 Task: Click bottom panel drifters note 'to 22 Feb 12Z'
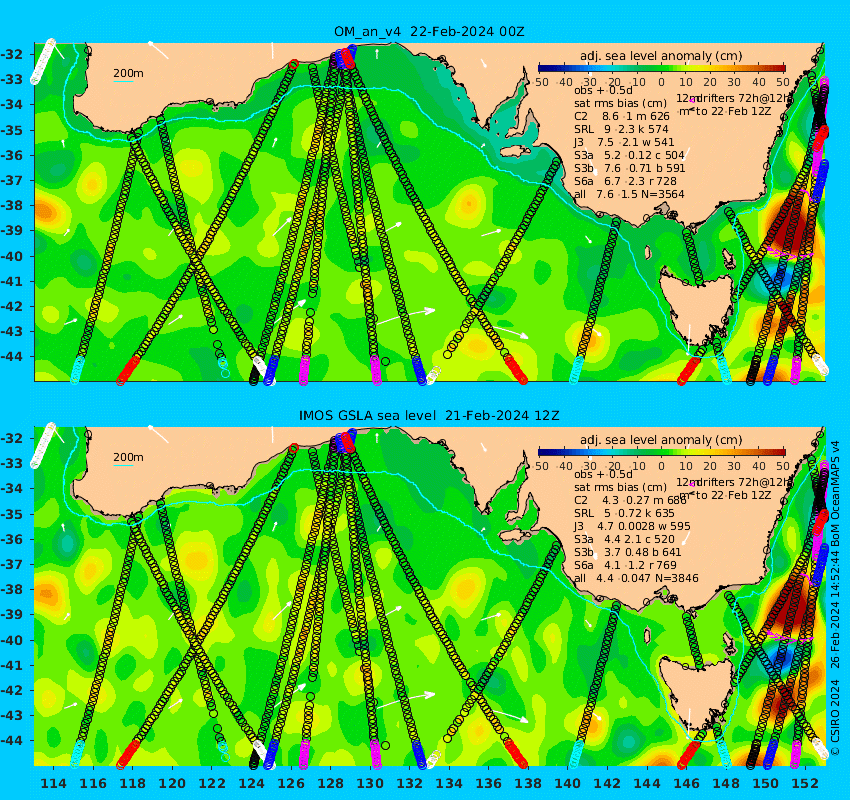coord(733,495)
